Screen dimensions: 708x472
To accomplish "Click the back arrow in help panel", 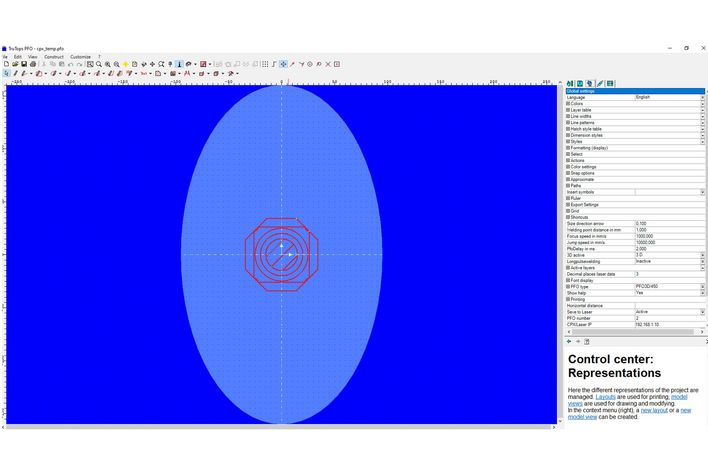I will coord(569,341).
